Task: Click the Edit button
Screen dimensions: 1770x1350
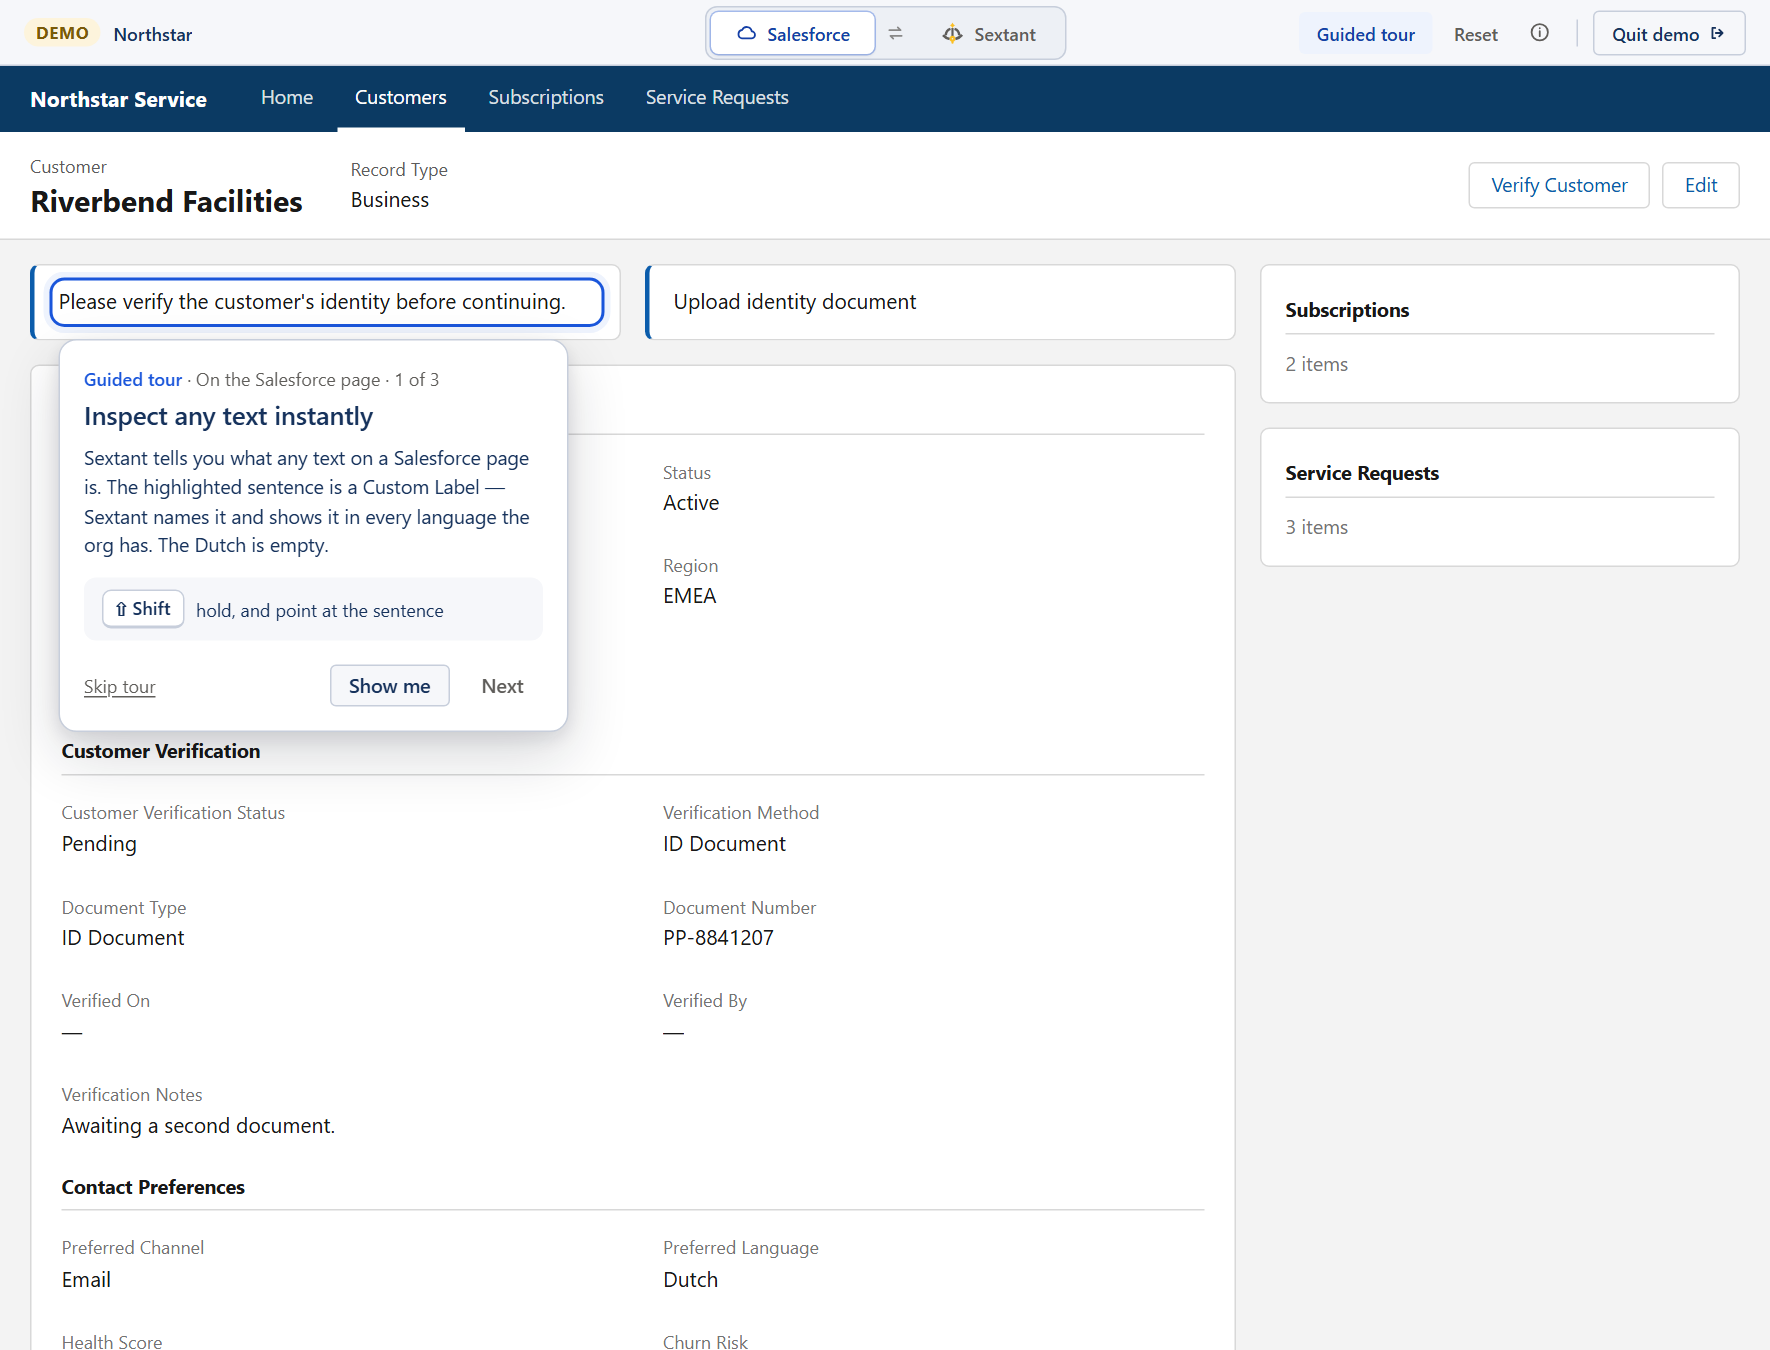Action: pyautogui.click(x=1700, y=185)
